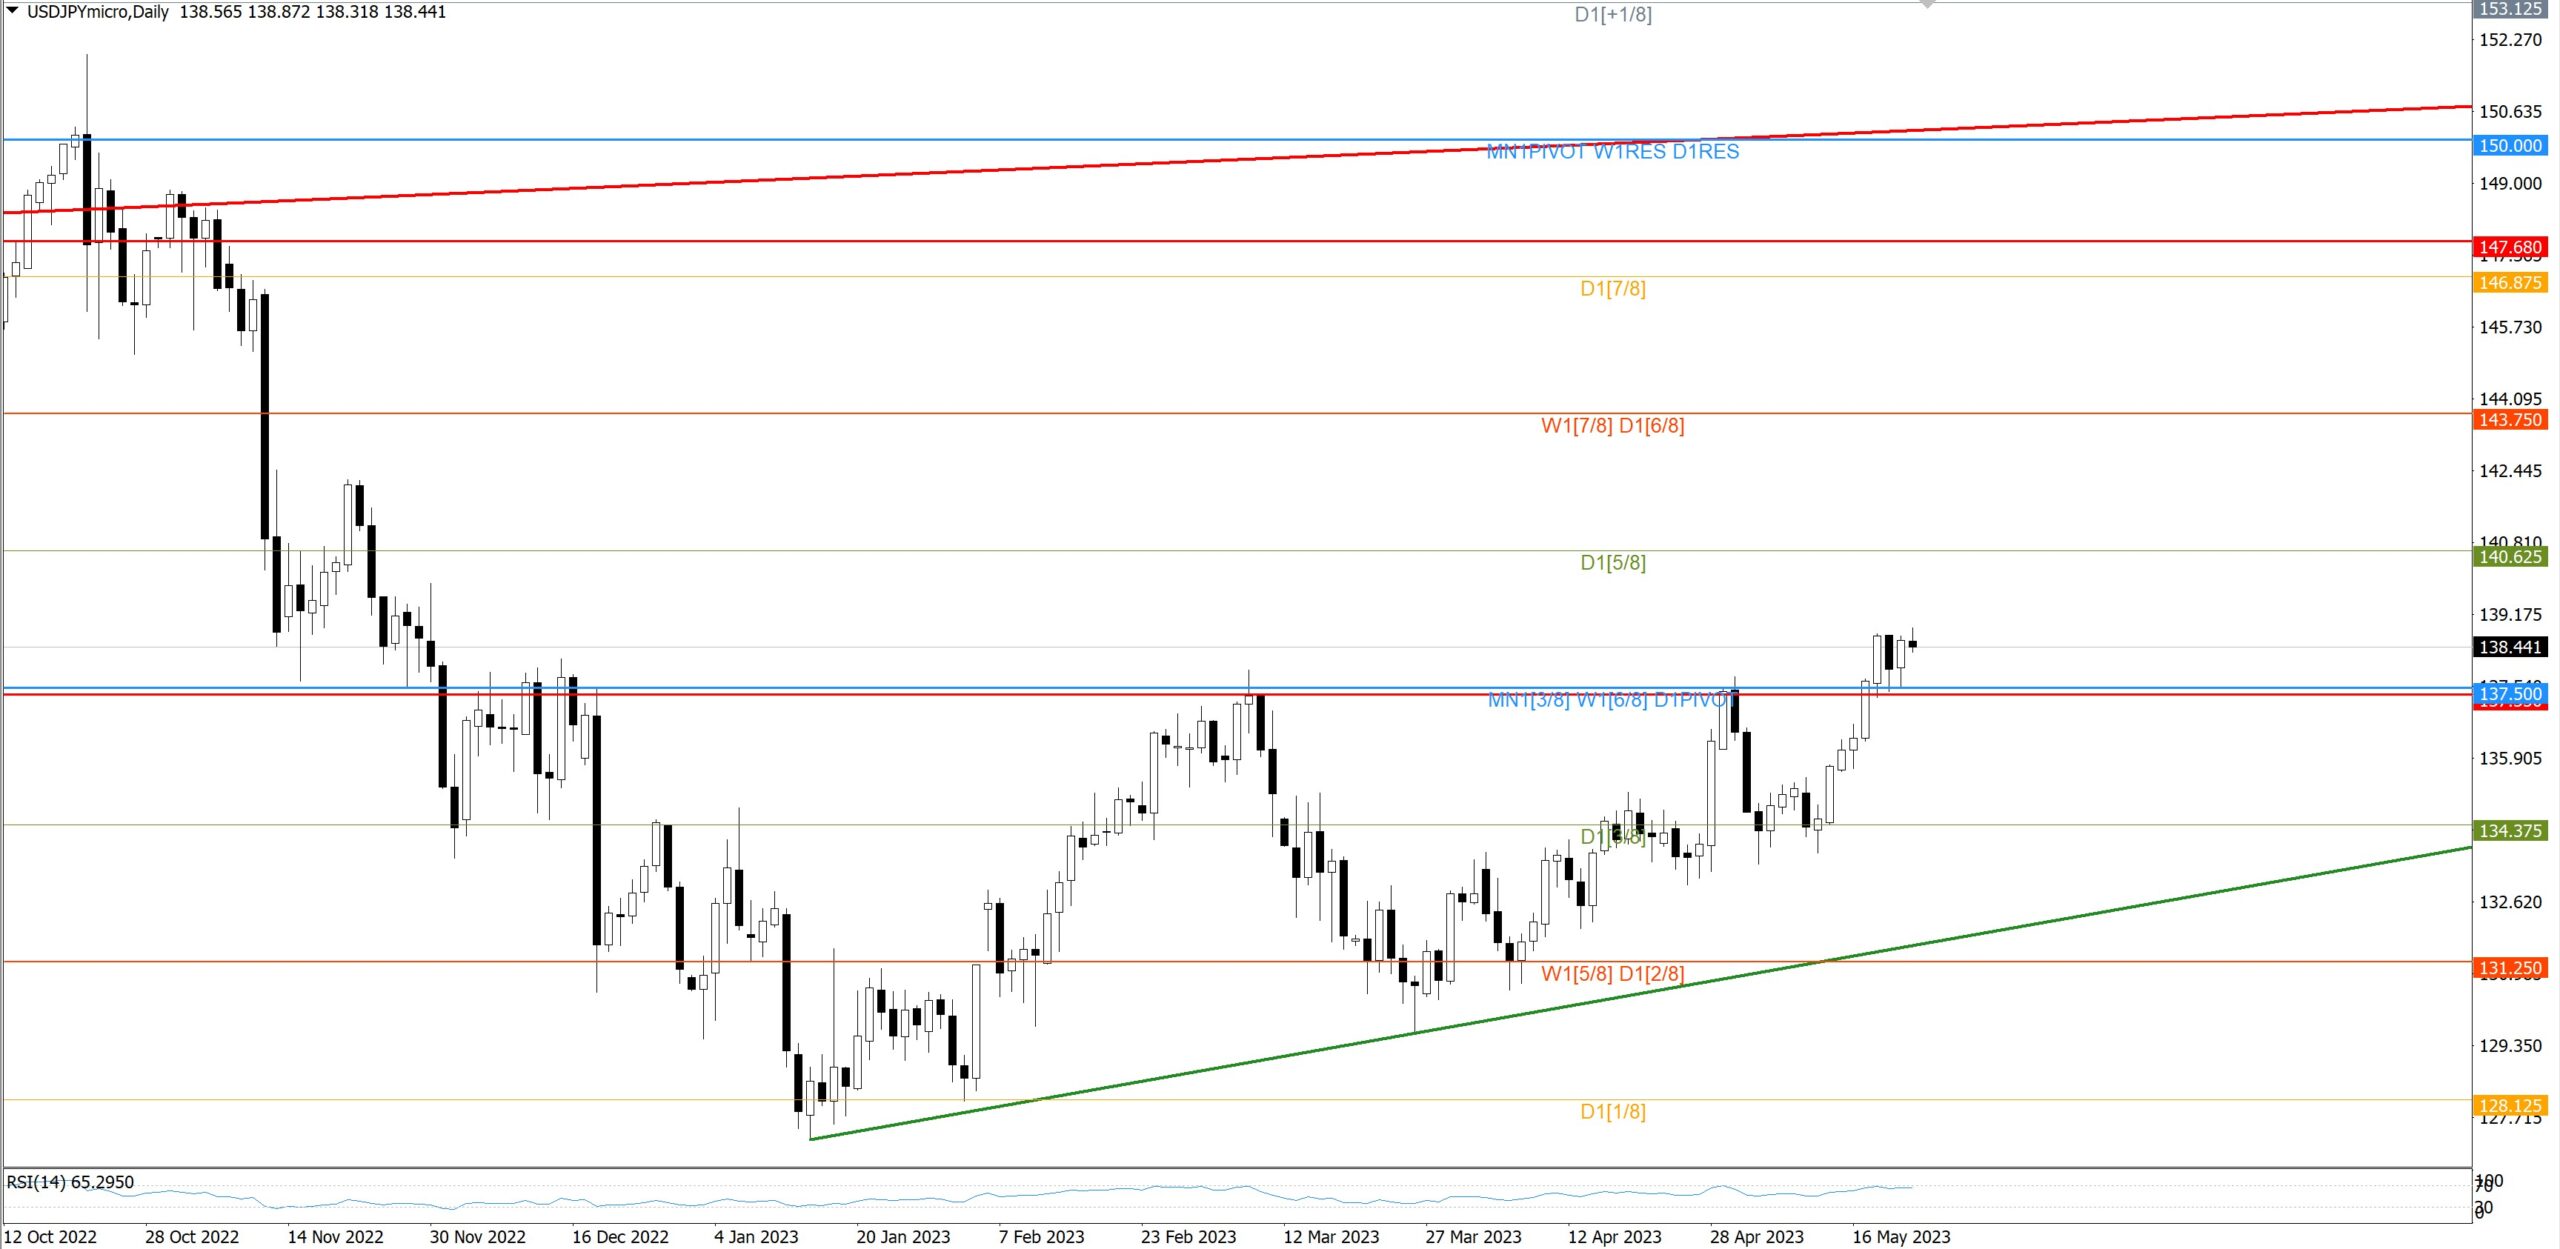Click the blue 150.000 price label
Image resolution: width=2560 pixels, height=1249 pixels.
[x=2510, y=146]
